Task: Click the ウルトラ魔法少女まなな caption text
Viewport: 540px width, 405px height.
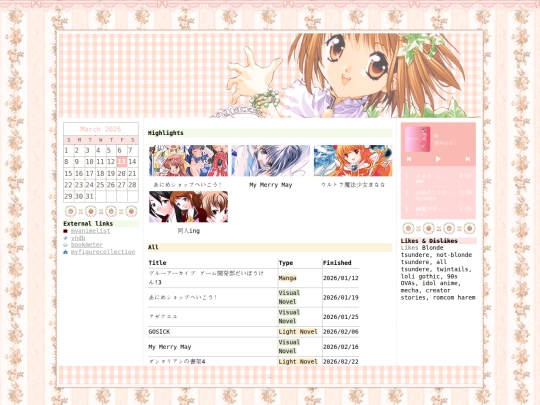Action: pyautogui.click(x=353, y=185)
